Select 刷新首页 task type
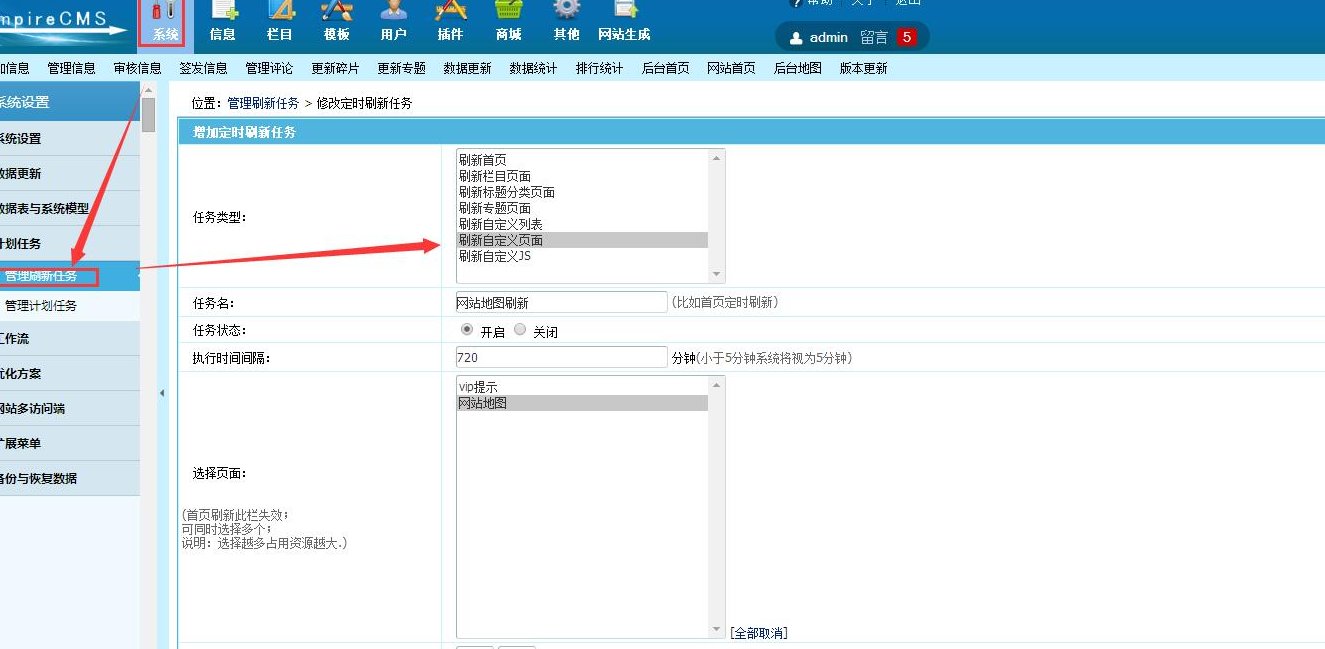 (582, 160)
